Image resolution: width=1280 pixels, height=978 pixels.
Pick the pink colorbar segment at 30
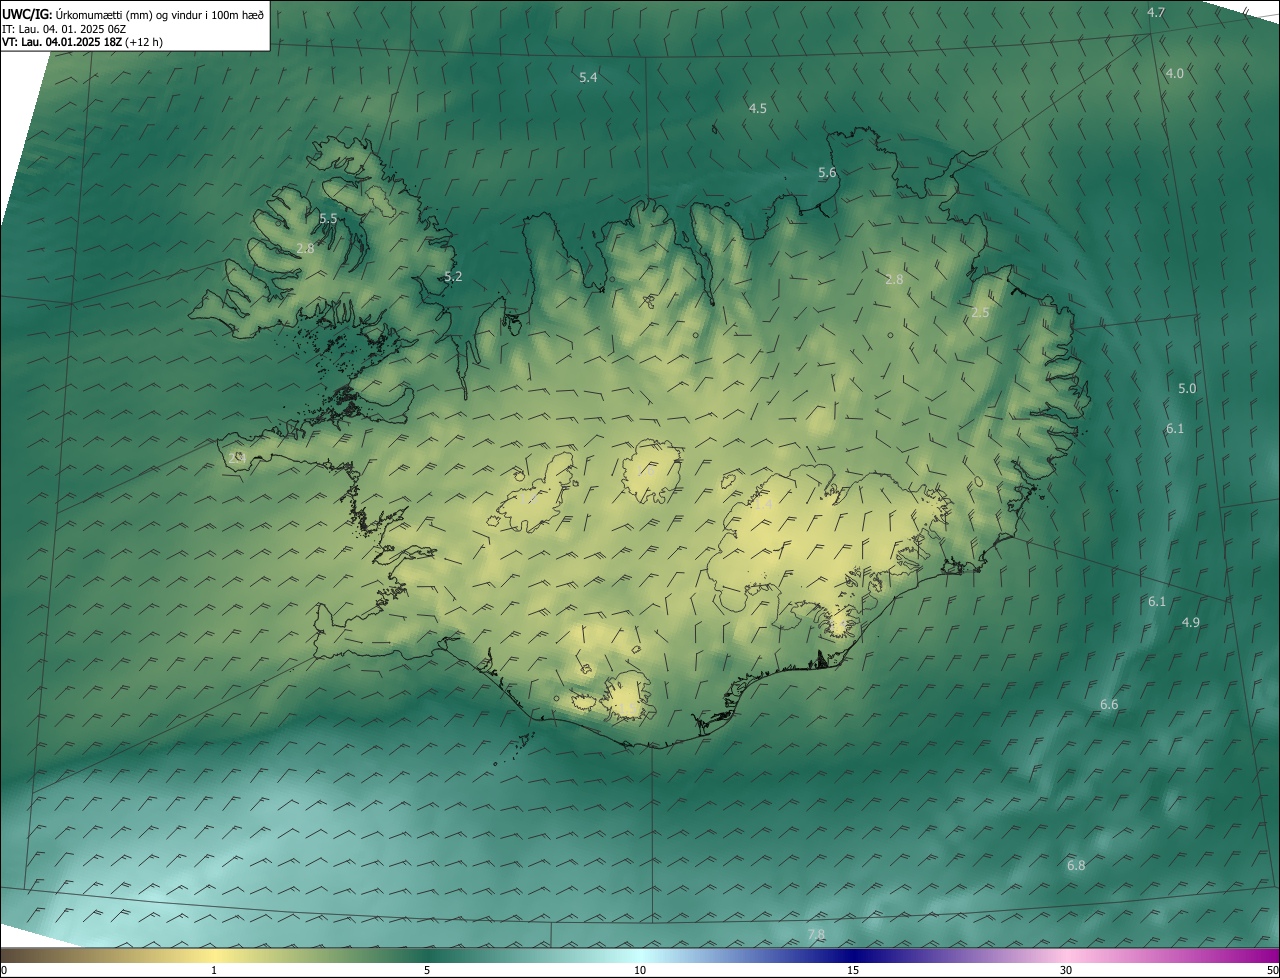[1066, 955]
